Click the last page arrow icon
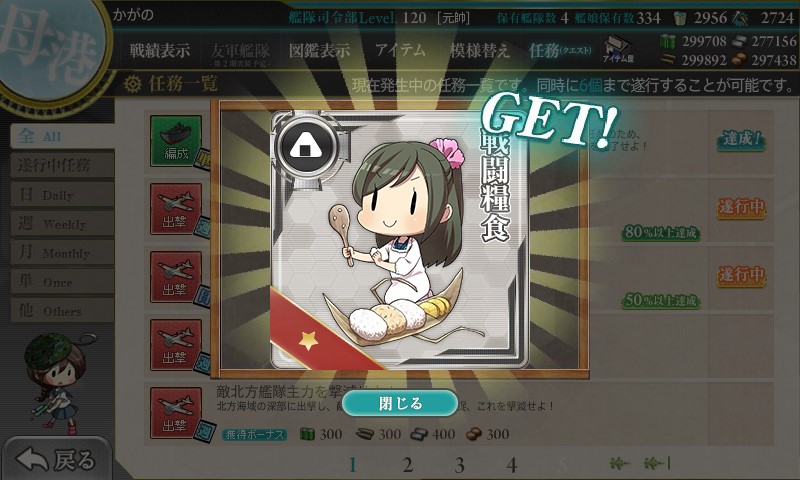Image resolution: width=800 pixels, height=480 pixels. (658, 464)
